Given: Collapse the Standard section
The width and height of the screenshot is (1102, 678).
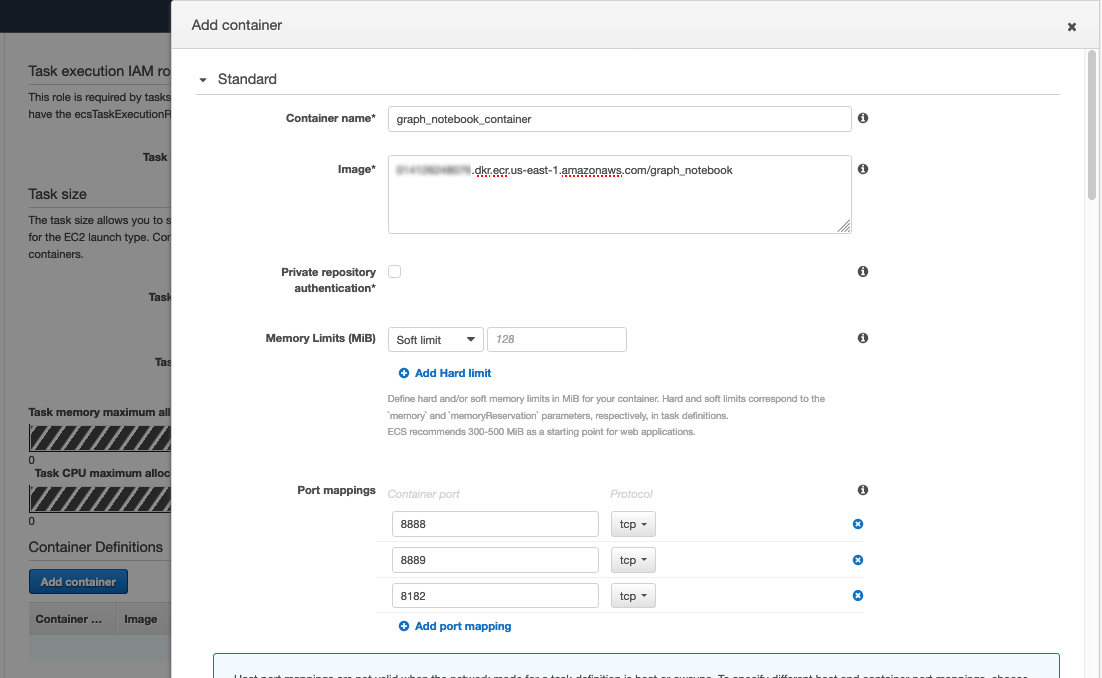Looking at the screenshot, I should (x=203, y=80).
